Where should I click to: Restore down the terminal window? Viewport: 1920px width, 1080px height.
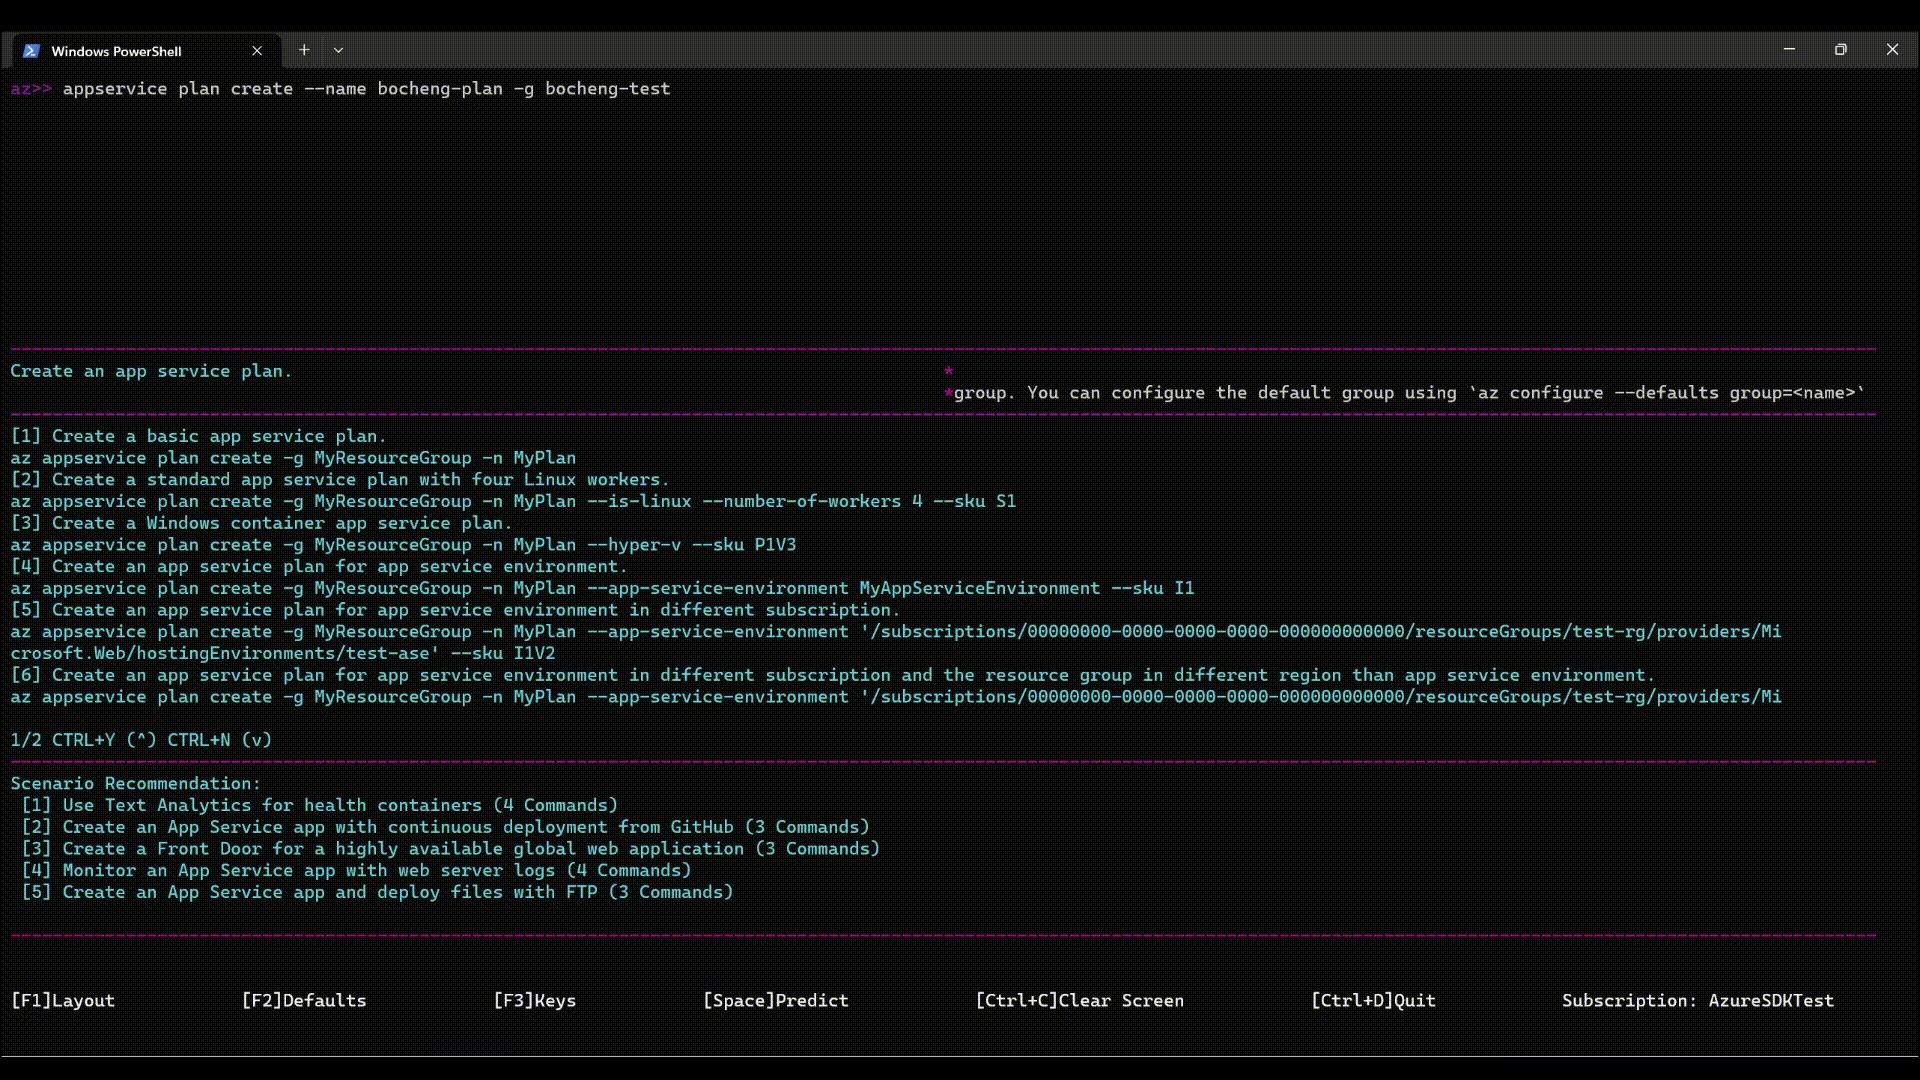pyautogui.click(x=1840, y=49)
